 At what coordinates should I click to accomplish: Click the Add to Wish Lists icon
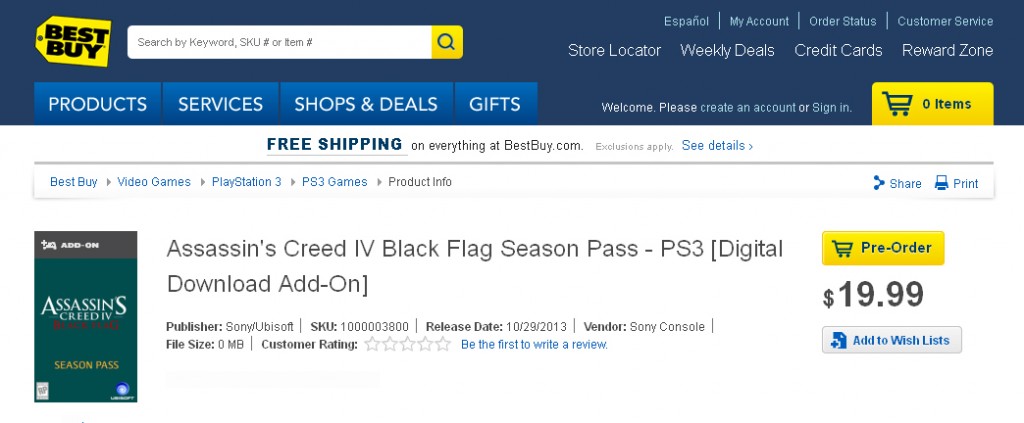tap(838, 340)
